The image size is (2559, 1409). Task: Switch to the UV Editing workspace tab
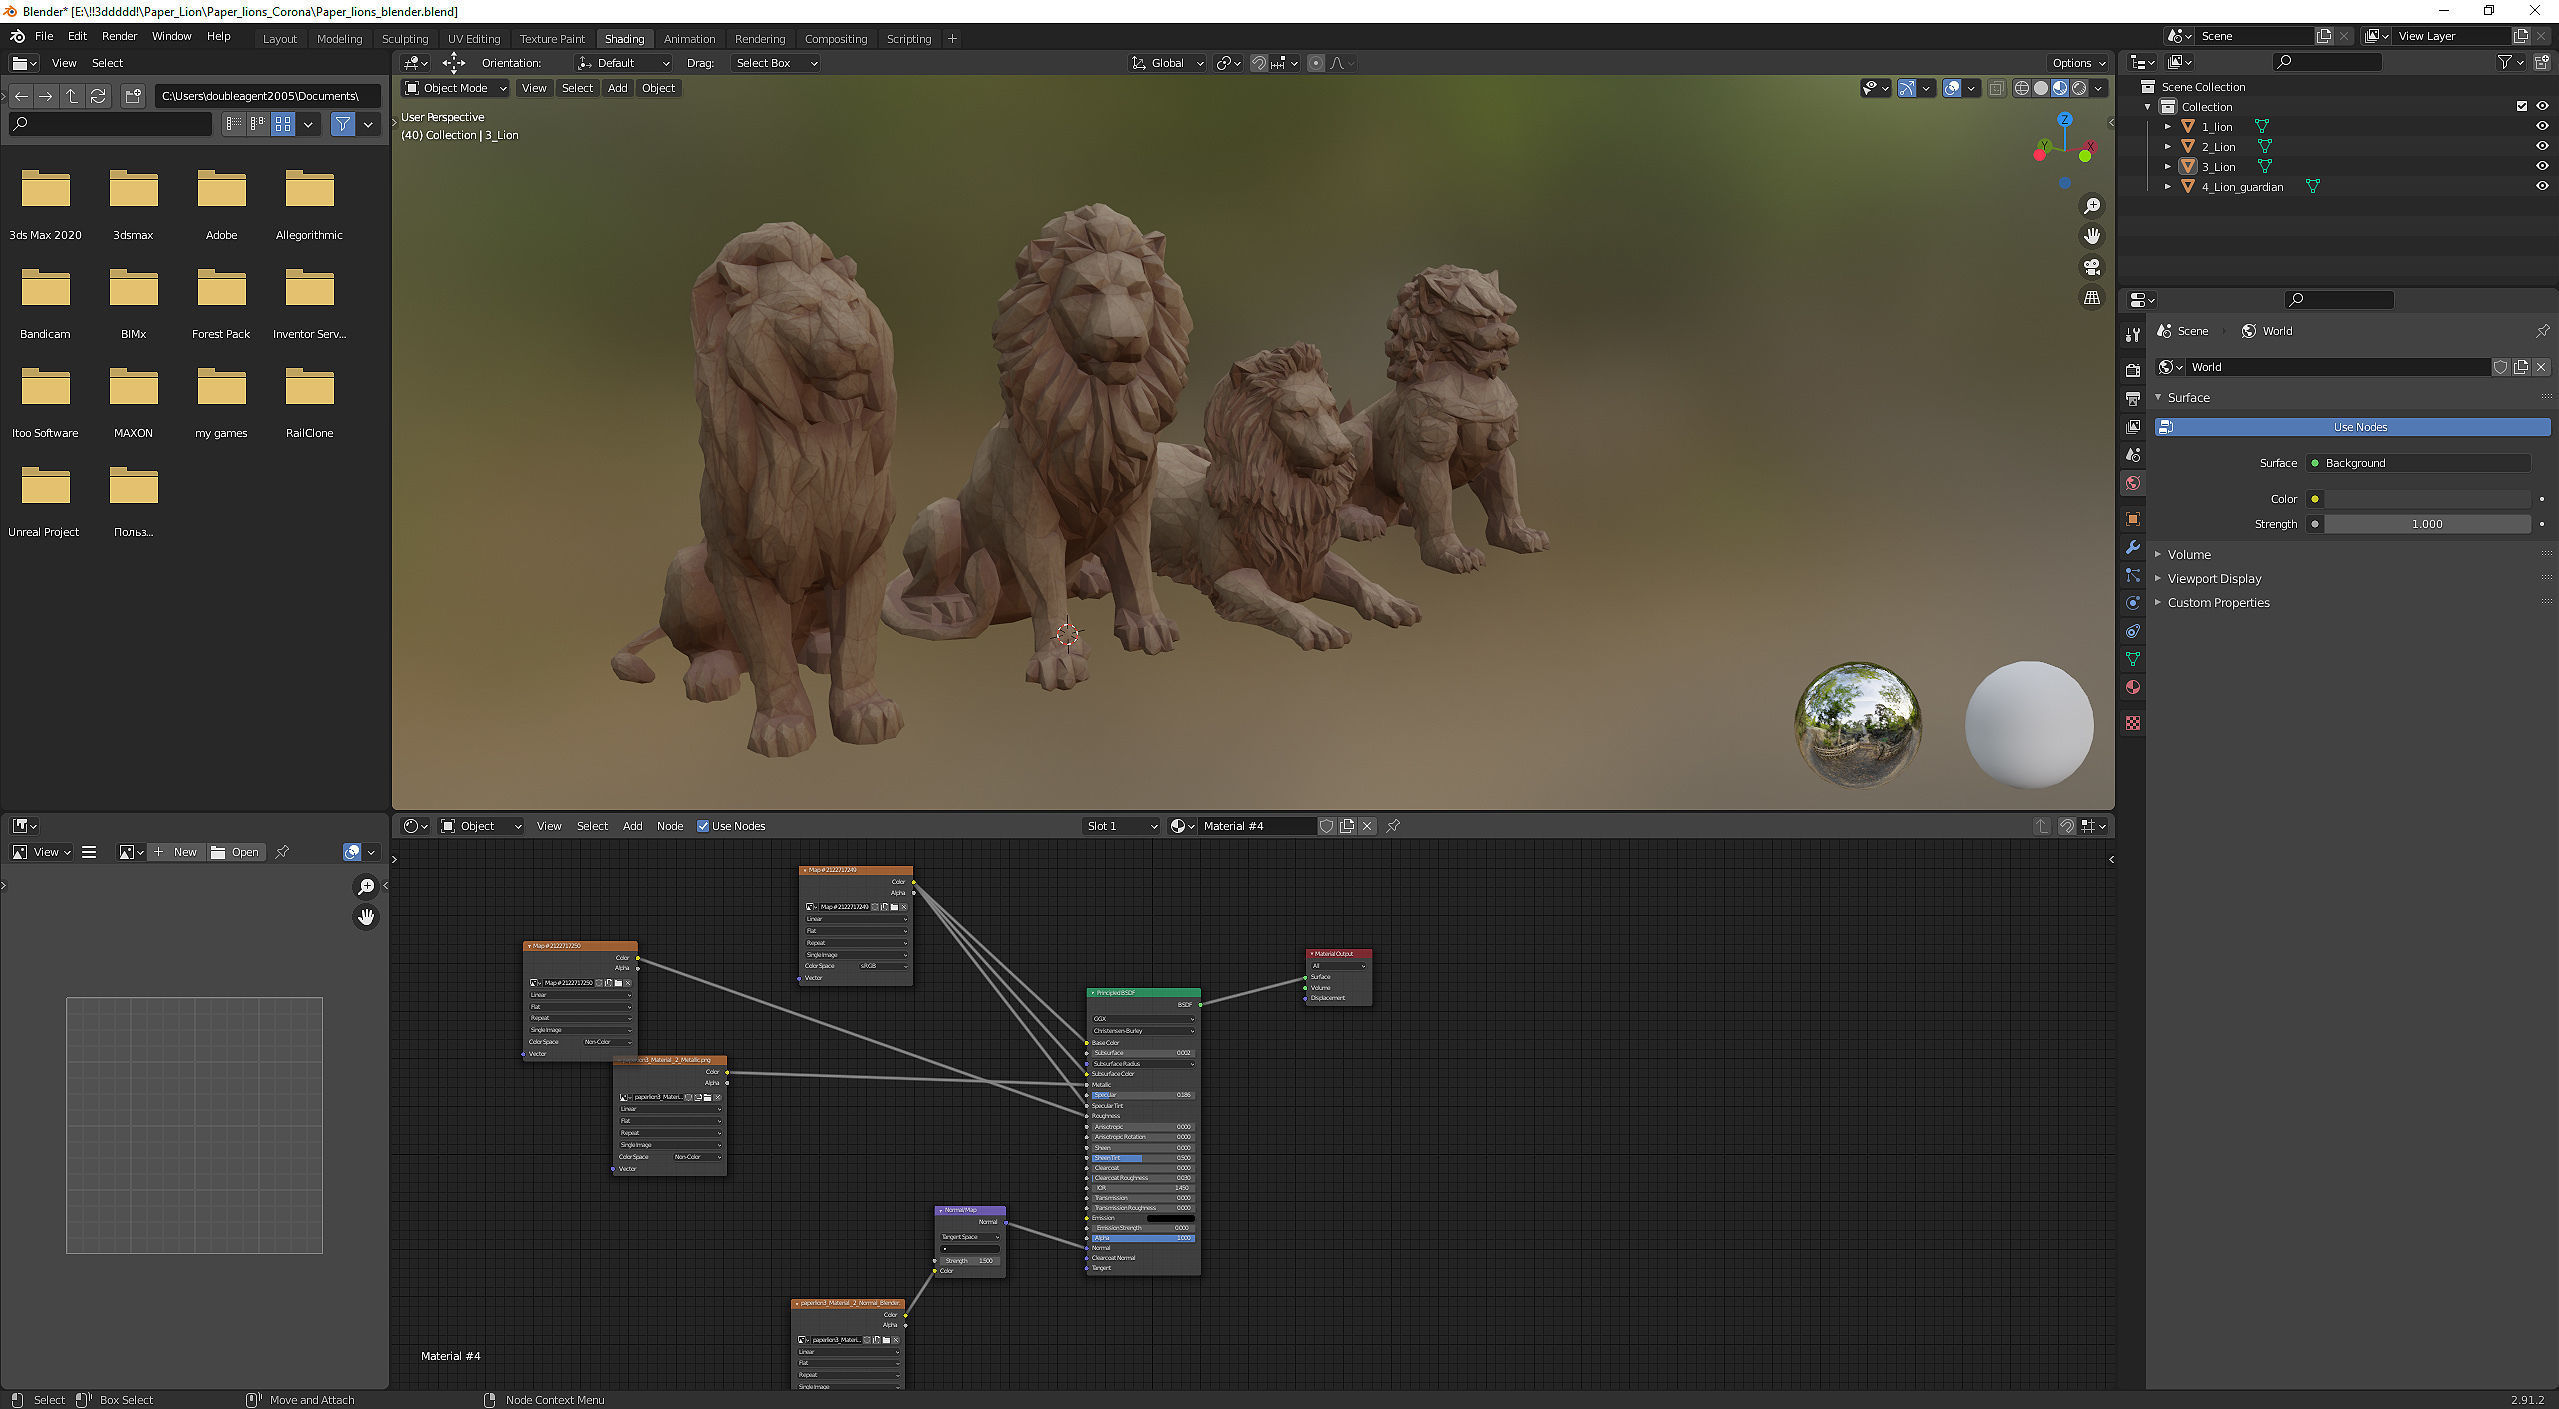click(473, 39)
